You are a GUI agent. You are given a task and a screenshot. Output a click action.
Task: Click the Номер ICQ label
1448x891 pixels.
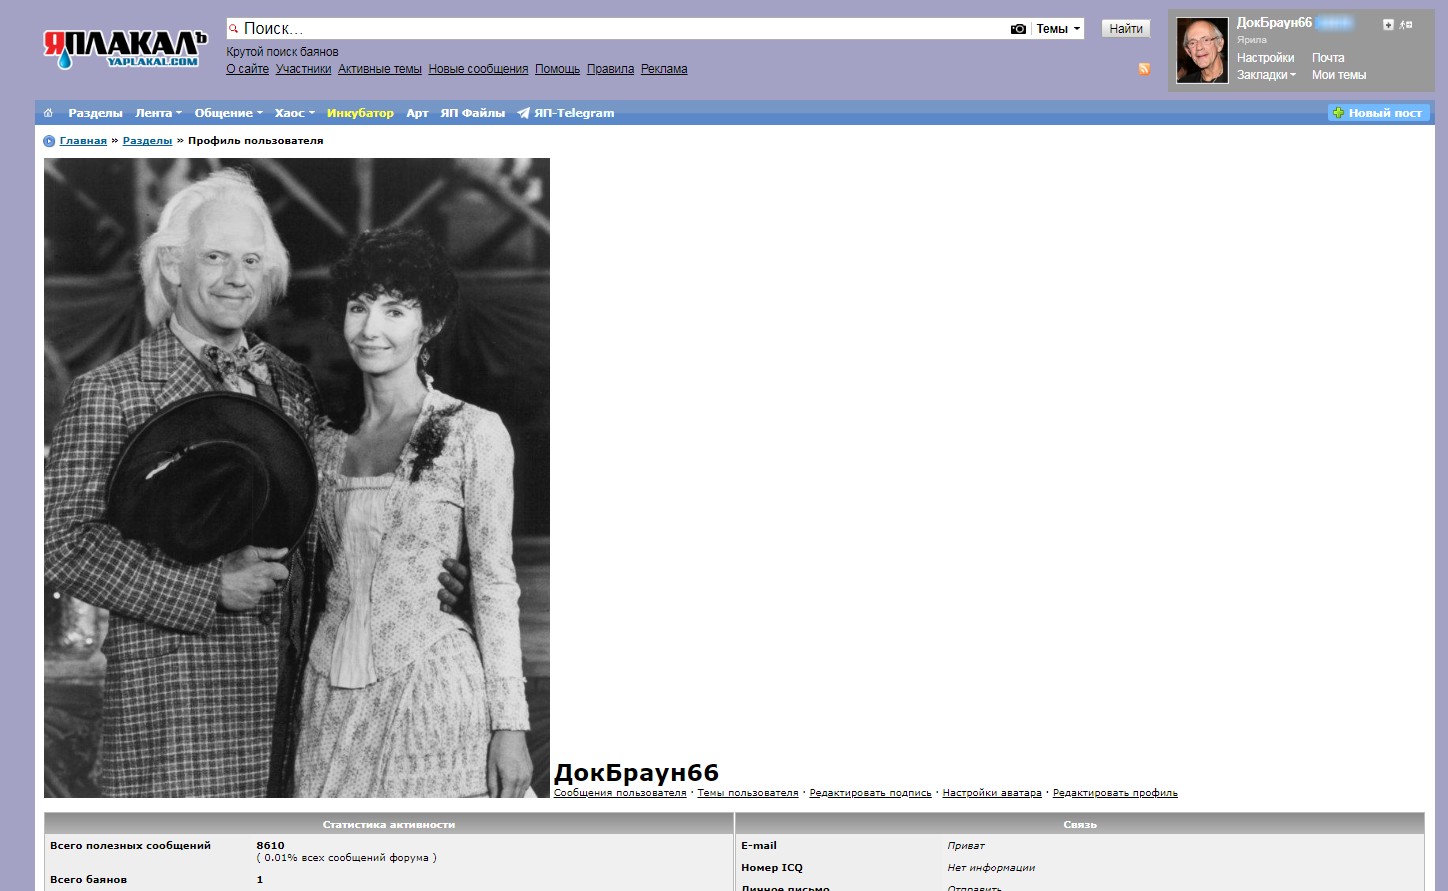772,867
